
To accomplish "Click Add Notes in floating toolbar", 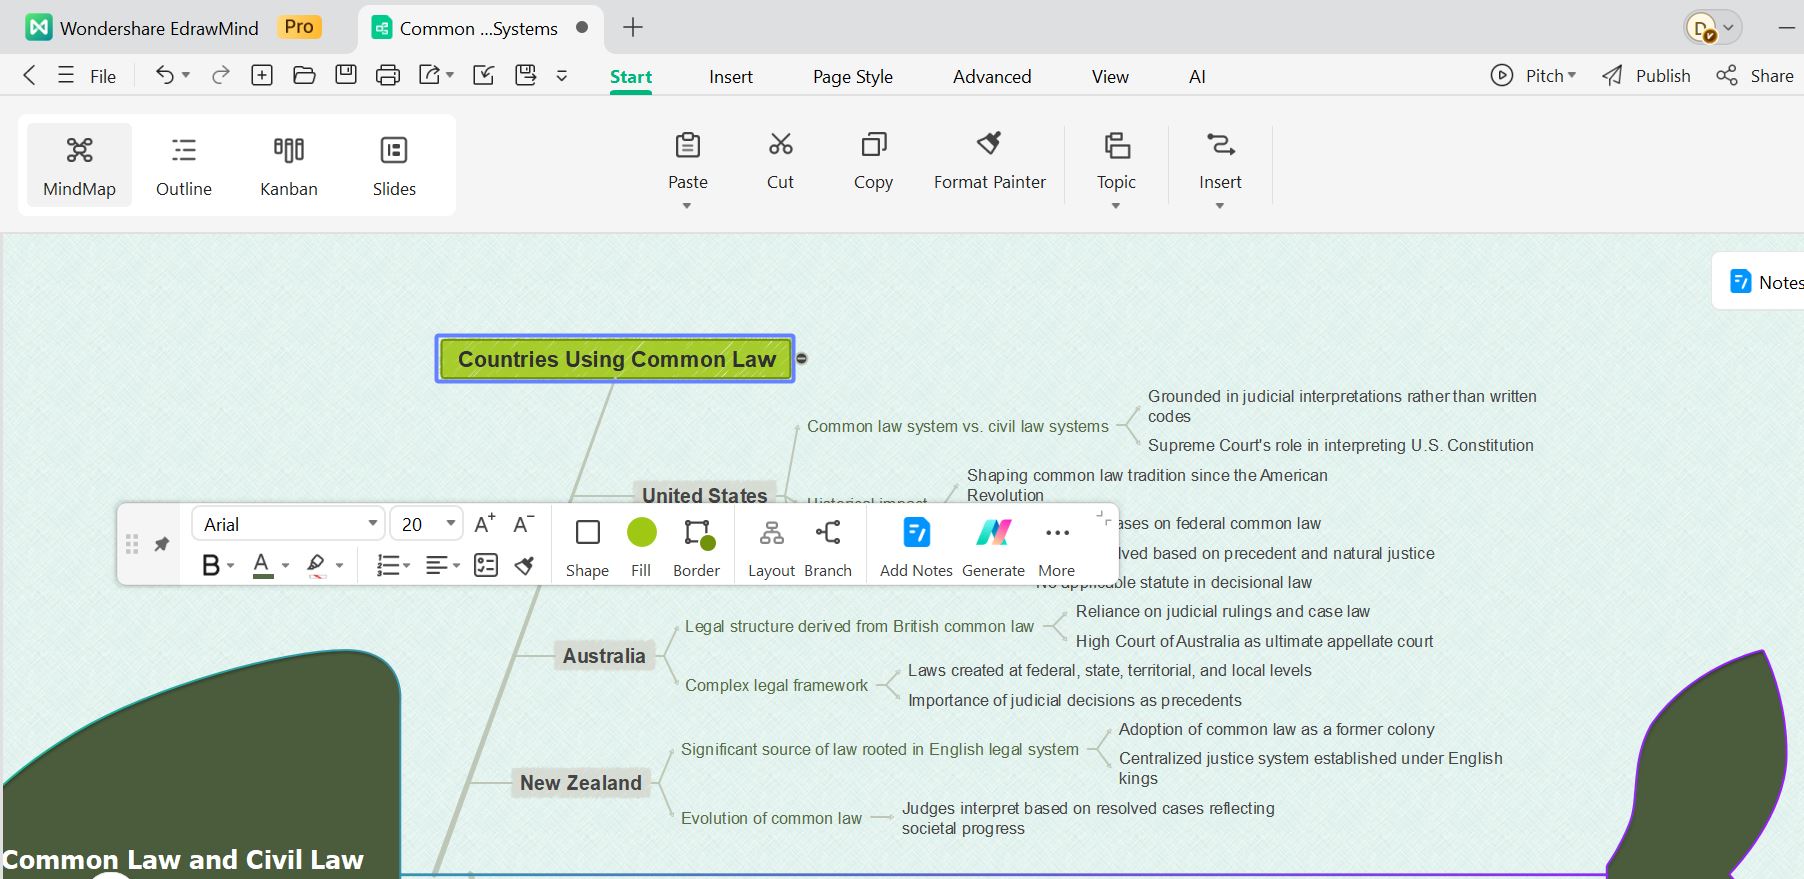I will (x=916, y=545).
